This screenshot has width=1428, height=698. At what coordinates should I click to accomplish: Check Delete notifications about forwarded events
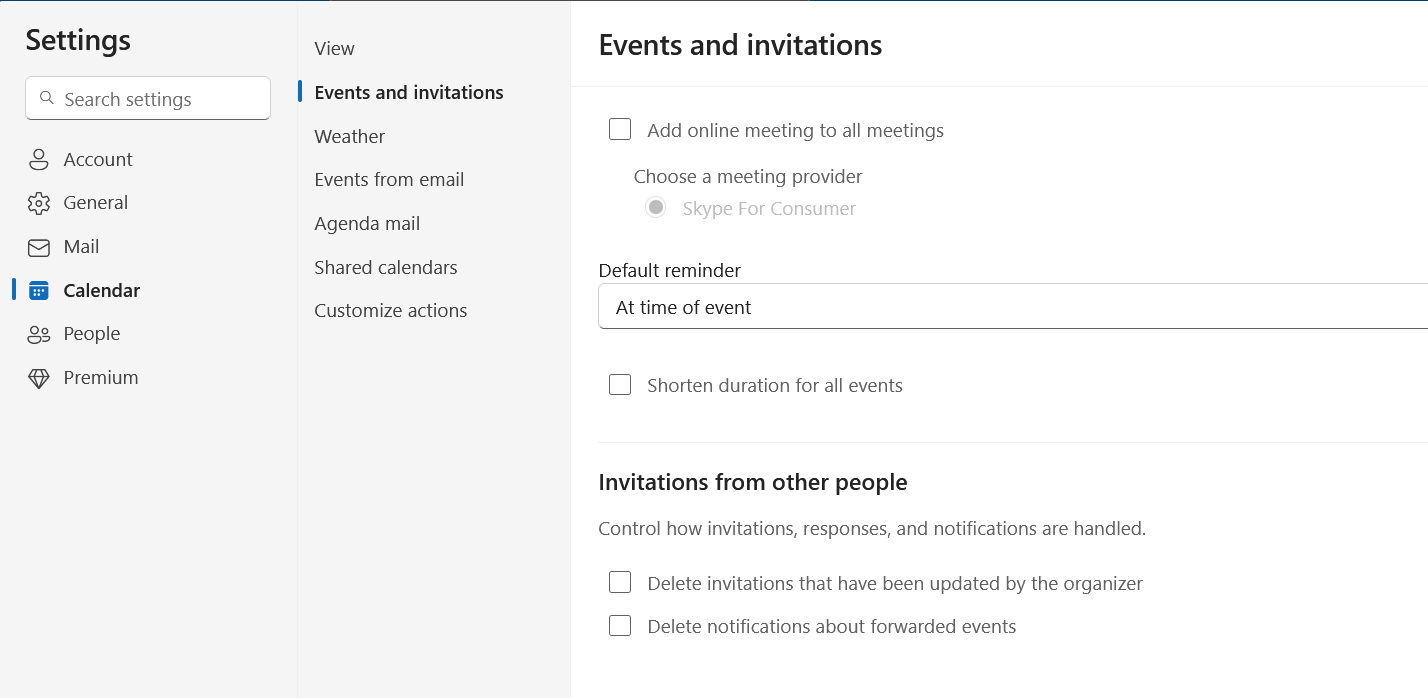pyautogui.click(x=620, y=626)
